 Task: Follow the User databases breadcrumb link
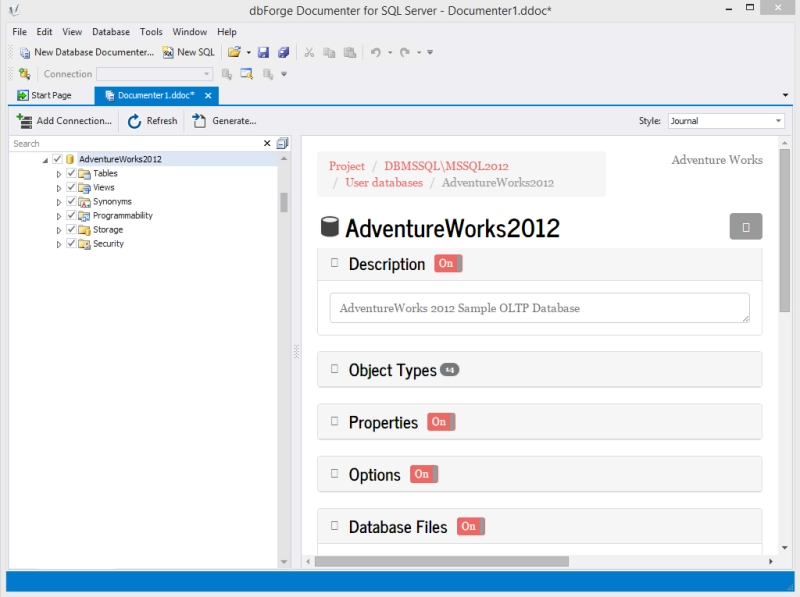[x=384, y=183]
